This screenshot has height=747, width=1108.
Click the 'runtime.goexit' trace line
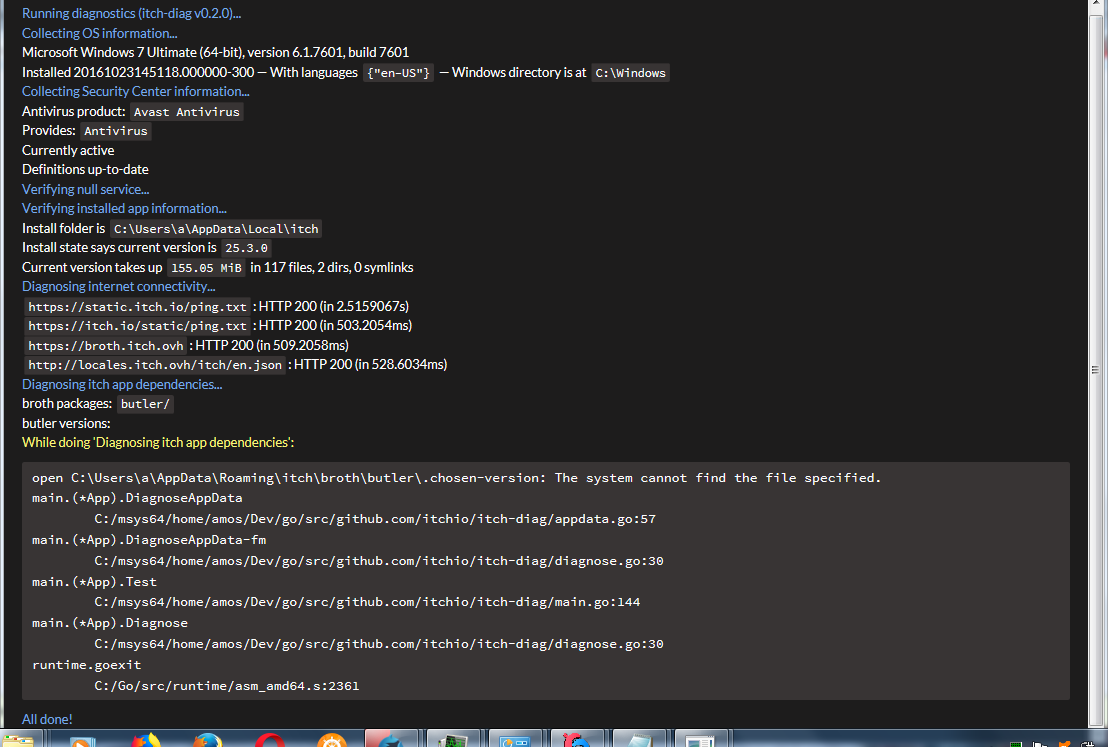(86, 665)
